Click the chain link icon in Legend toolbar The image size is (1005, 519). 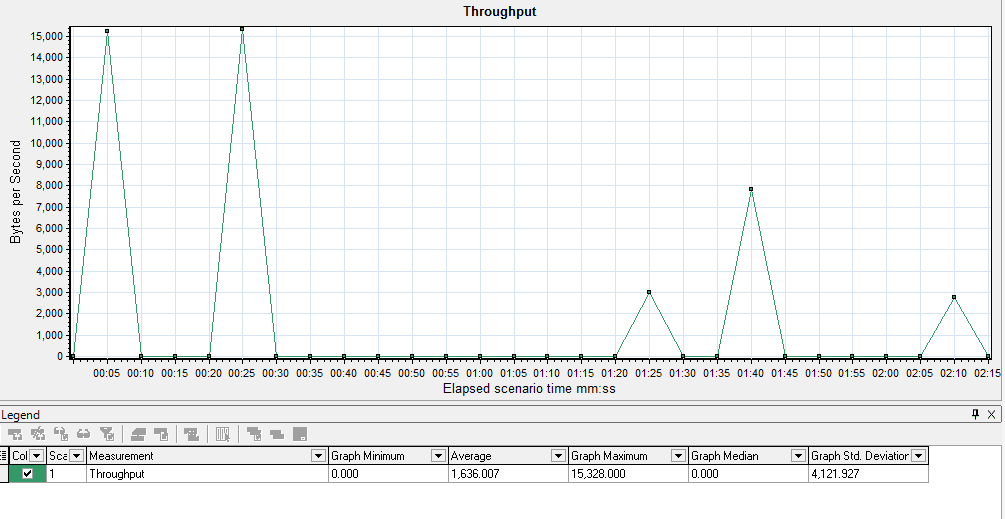[x=84, y=434]
